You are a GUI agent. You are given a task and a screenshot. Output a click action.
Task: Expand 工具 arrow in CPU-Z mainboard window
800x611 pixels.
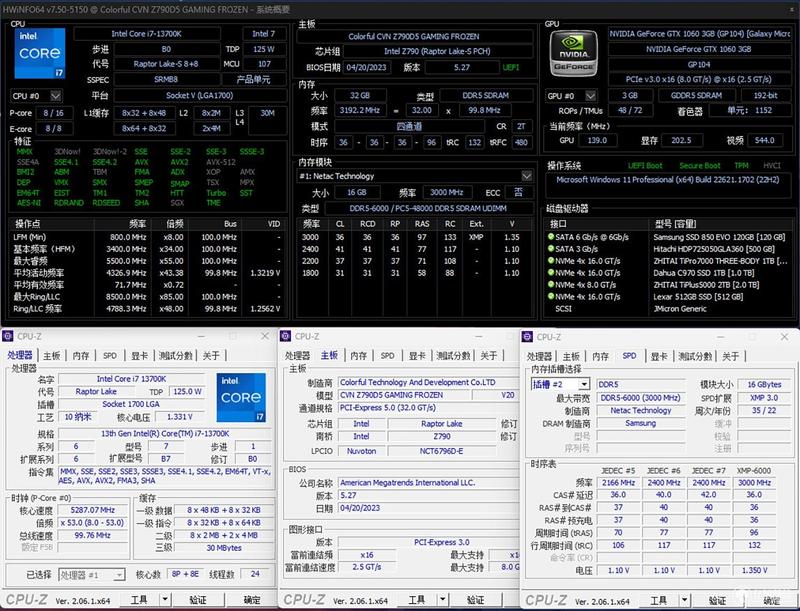pos(443,599)
